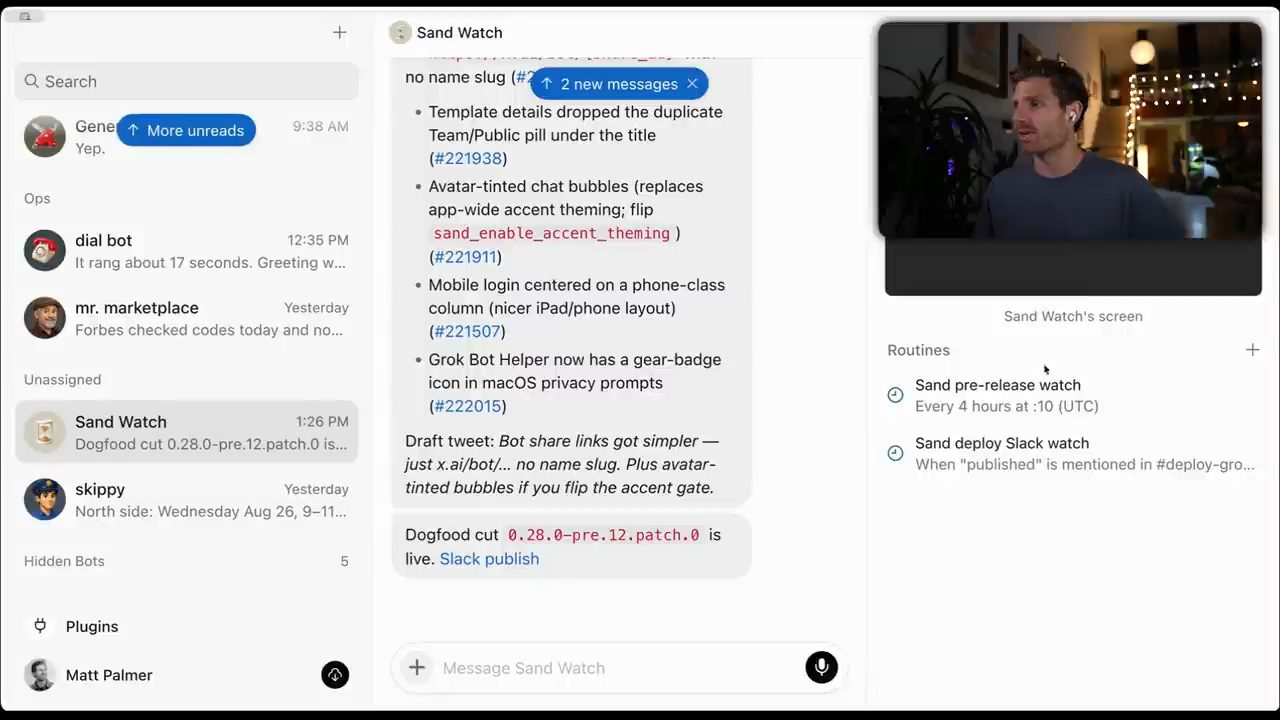Expand the Hidden Bots section
This screenshot has width=1280, height=720.
[186, 561]
